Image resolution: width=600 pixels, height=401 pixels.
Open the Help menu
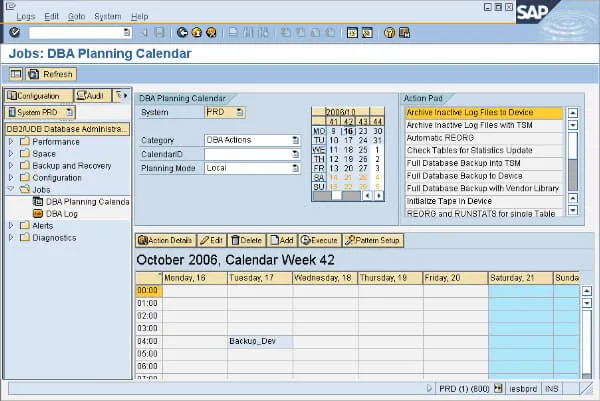(139, 16)
